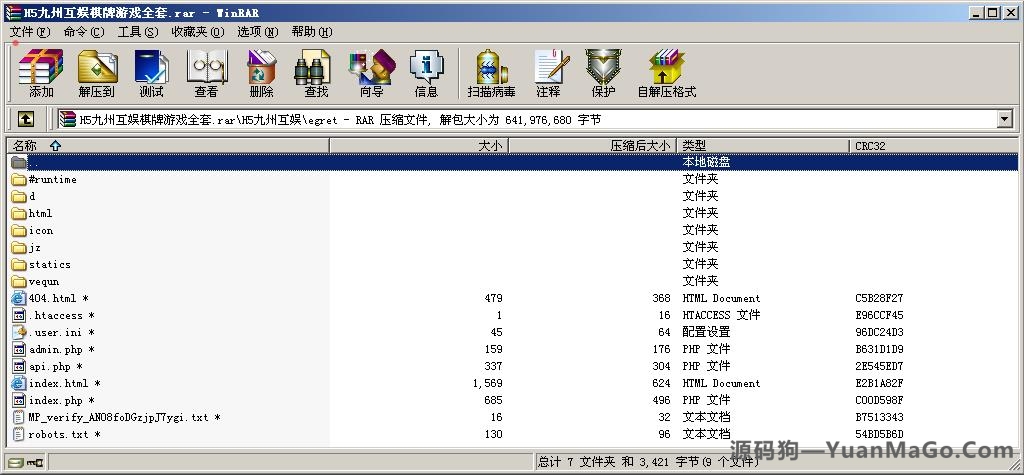This screenshot has height=475, width=1024.
Task: Open the Help (帮助) menu
Action: pos(312,31)
